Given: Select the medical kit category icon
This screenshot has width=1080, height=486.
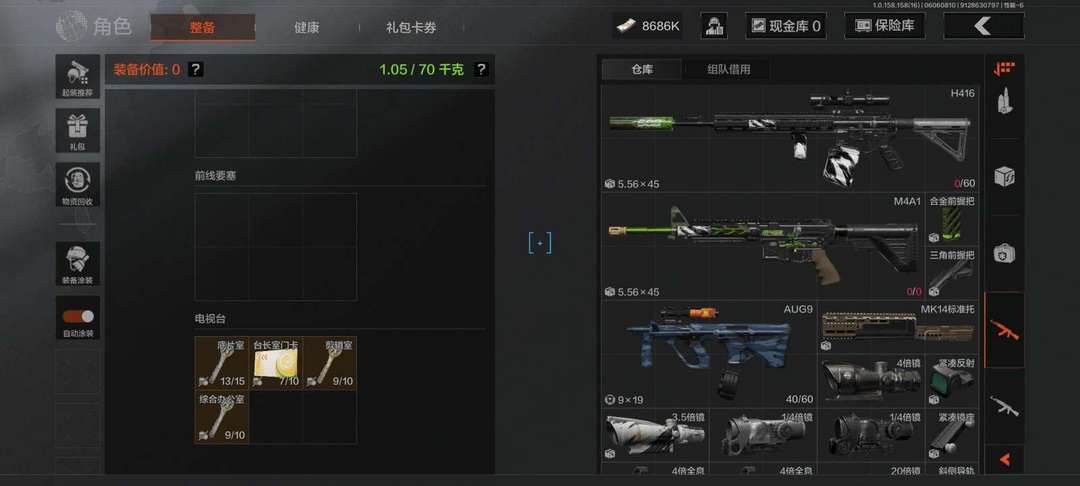Looking at the screenshot, I should (1004, 254).
